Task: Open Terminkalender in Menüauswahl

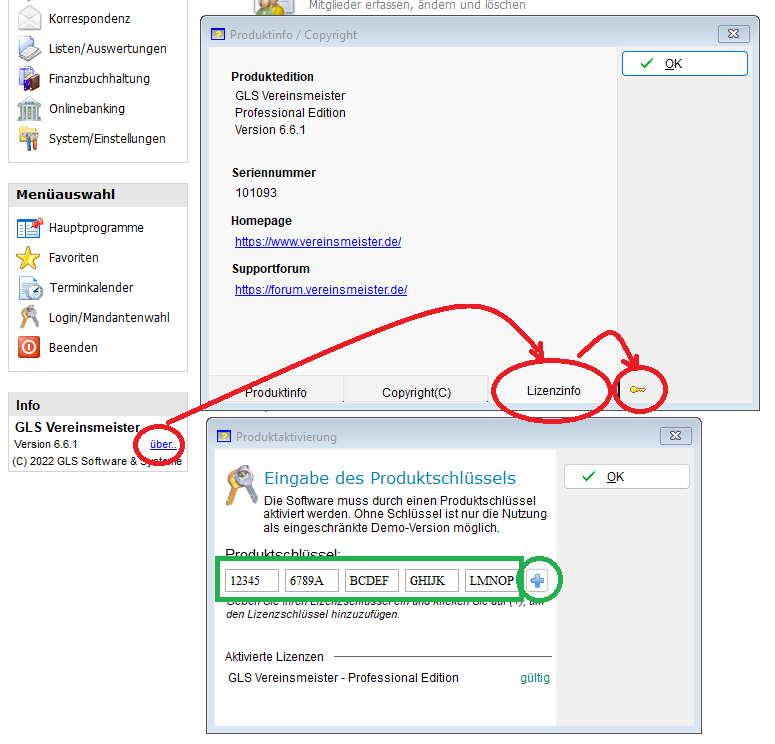Action: point(91,288)
